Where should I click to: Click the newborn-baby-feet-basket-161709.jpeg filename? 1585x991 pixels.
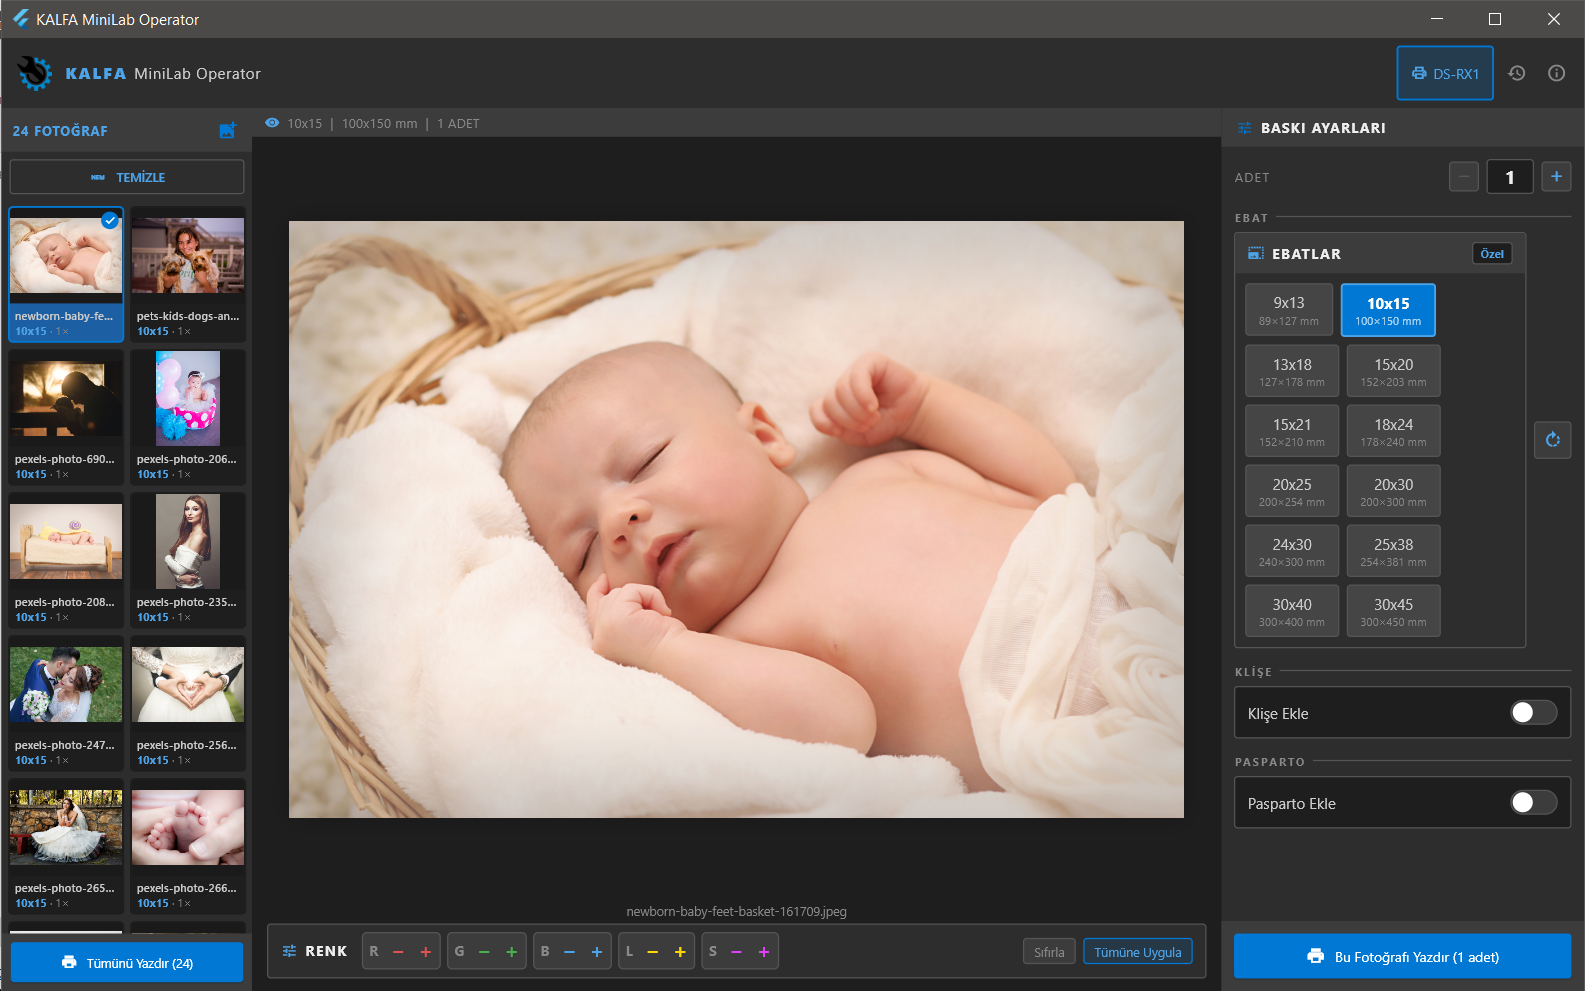(736, 911)
